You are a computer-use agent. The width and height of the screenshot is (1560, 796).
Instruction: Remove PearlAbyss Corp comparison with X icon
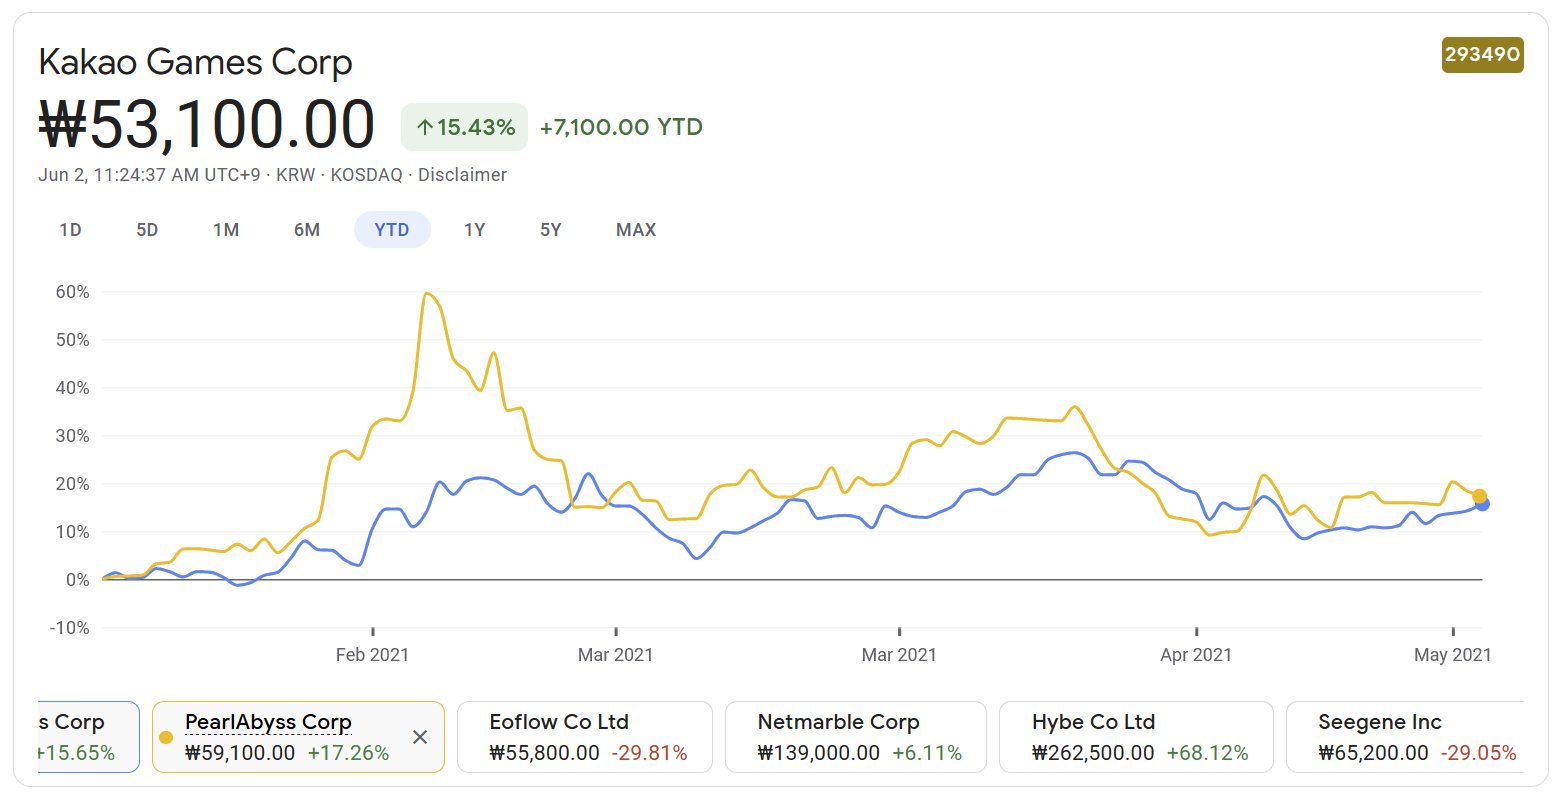pos(420,737)
